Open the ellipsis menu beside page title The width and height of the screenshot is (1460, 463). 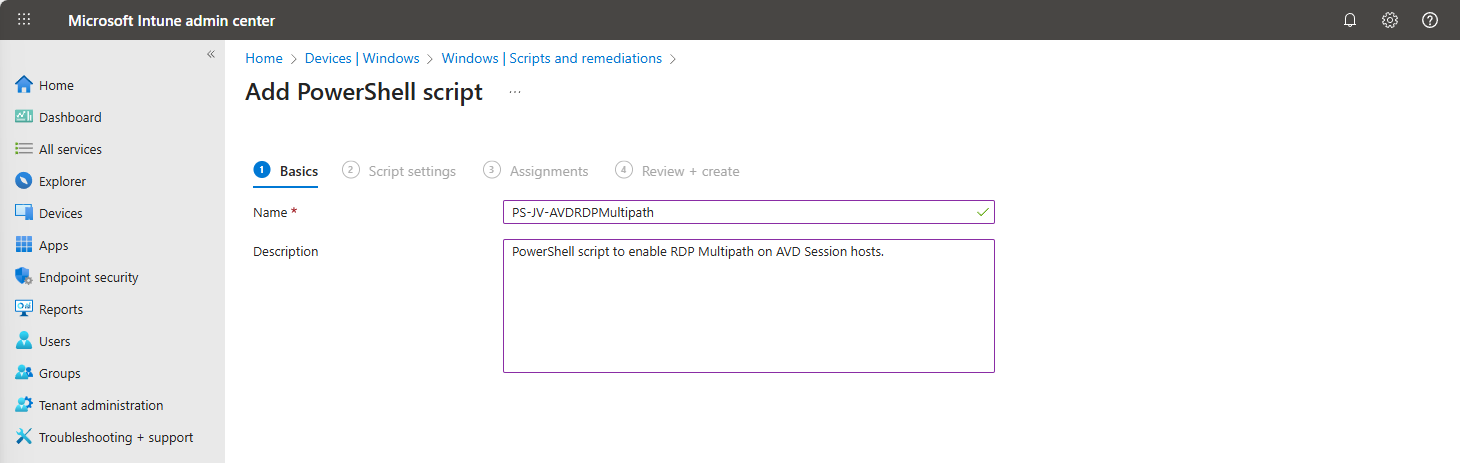click(515, 92)
